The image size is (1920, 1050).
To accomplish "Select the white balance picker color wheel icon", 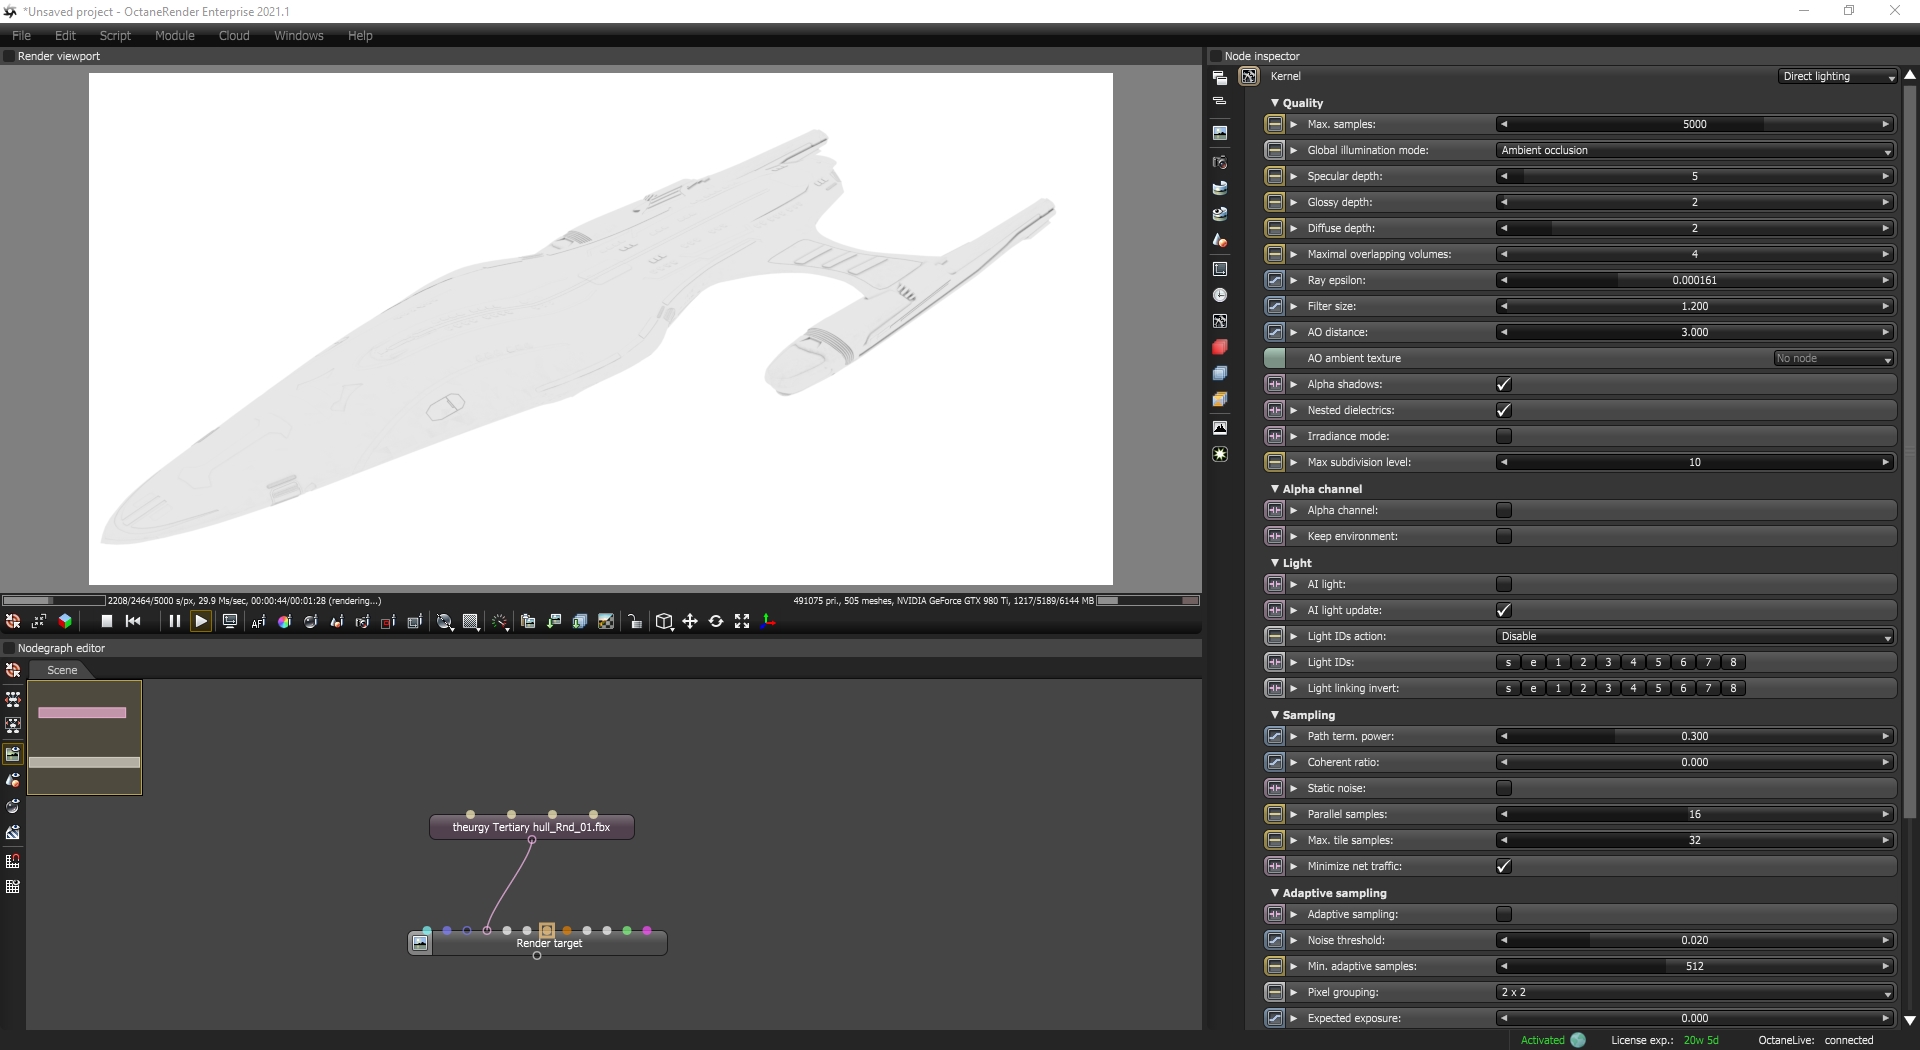I will coord(284,622).
